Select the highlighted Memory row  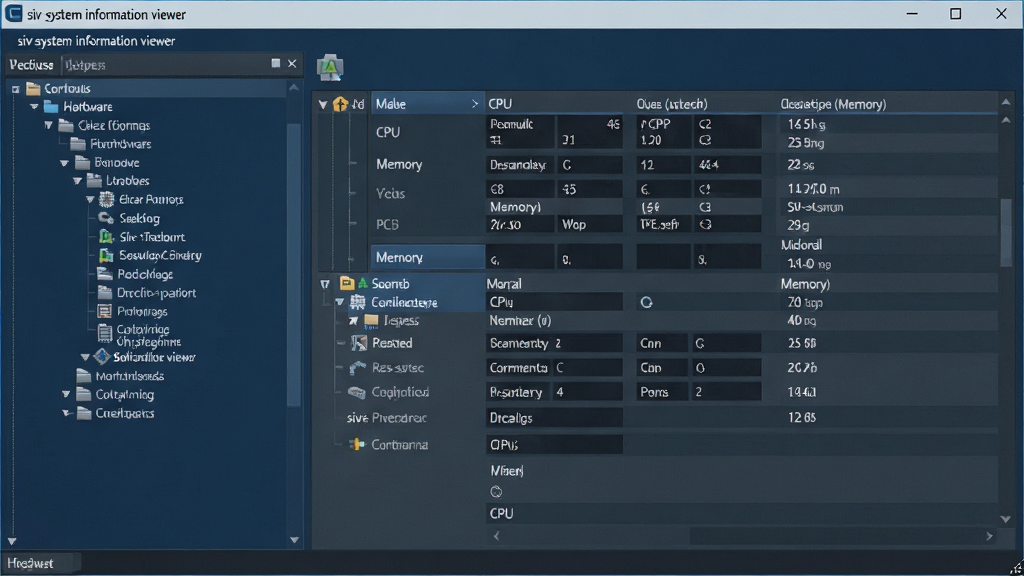click(428, 257)
